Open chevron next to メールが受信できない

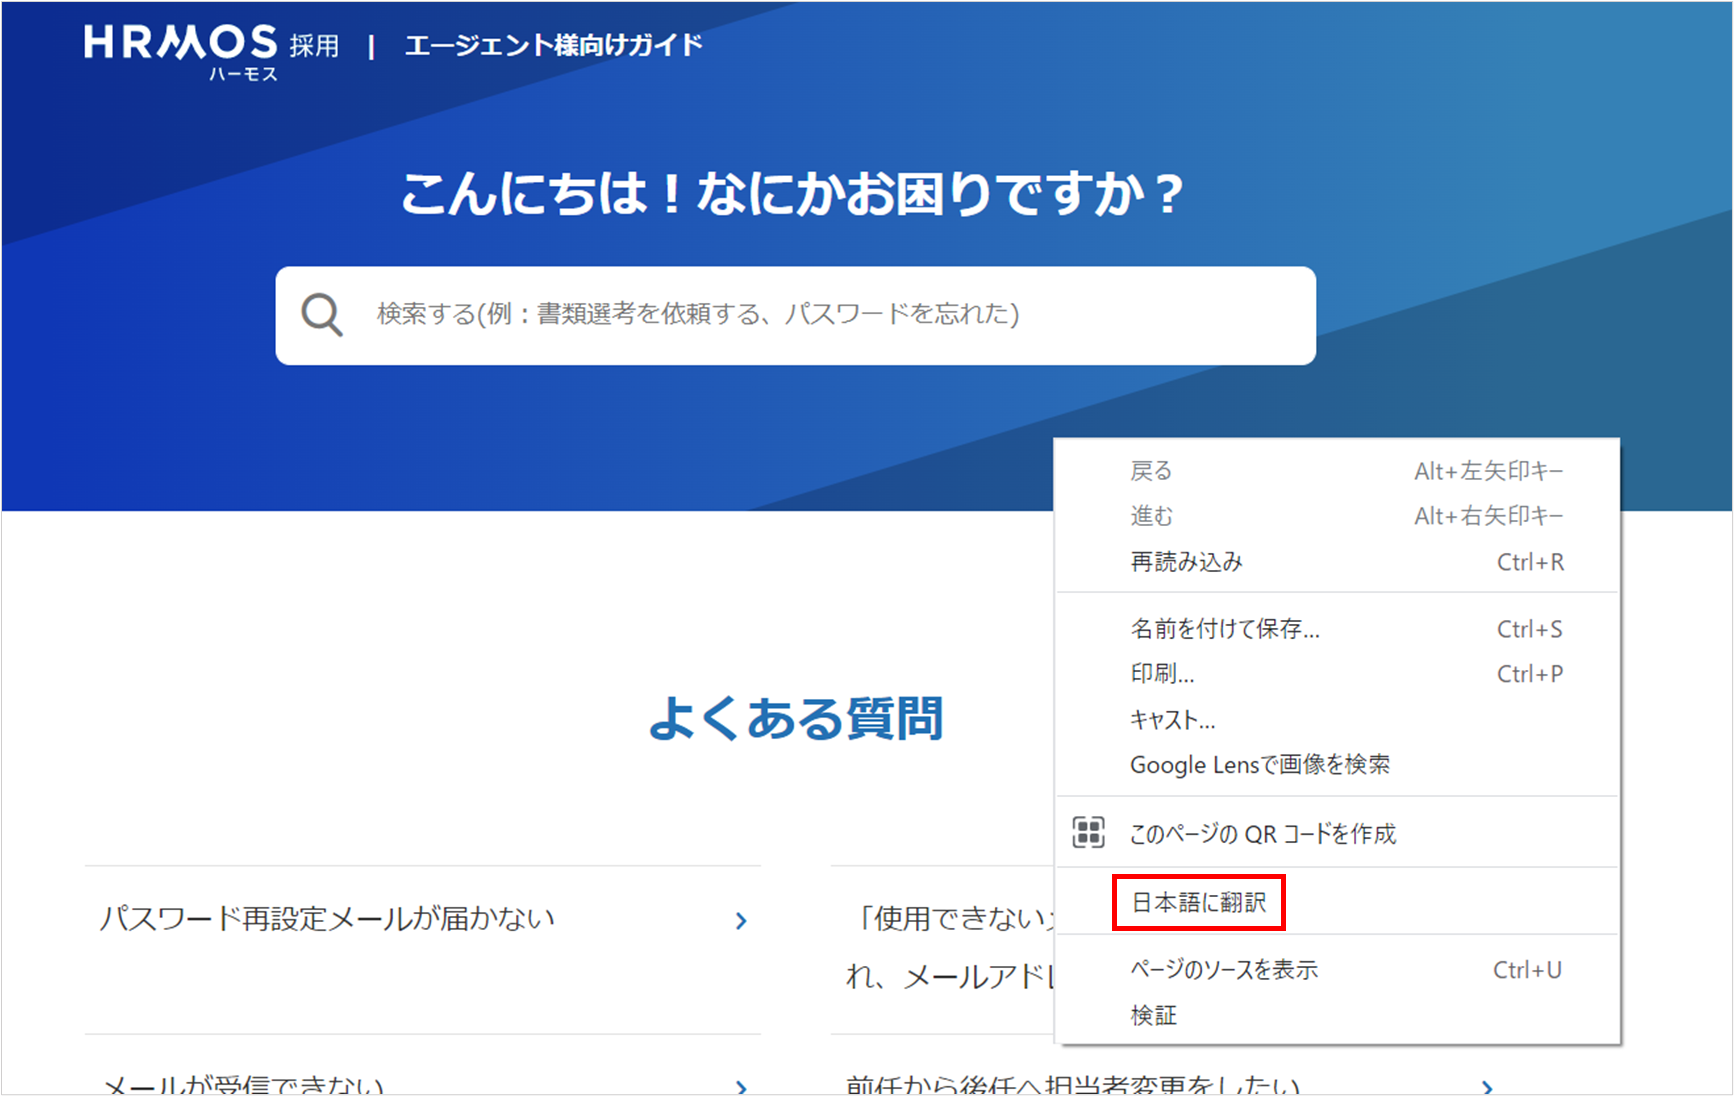click(x=741, y=1086)
